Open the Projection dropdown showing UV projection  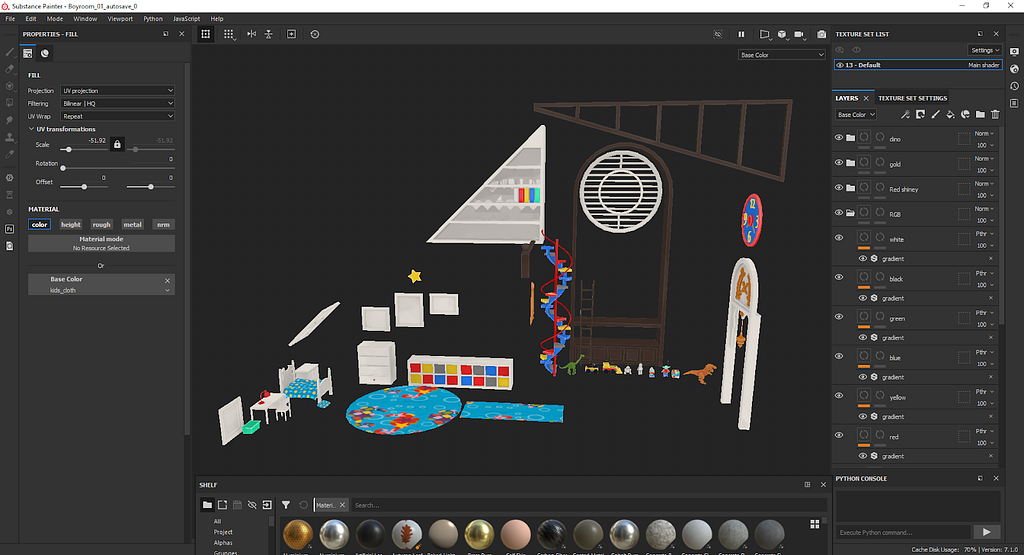tap(118, 91)
